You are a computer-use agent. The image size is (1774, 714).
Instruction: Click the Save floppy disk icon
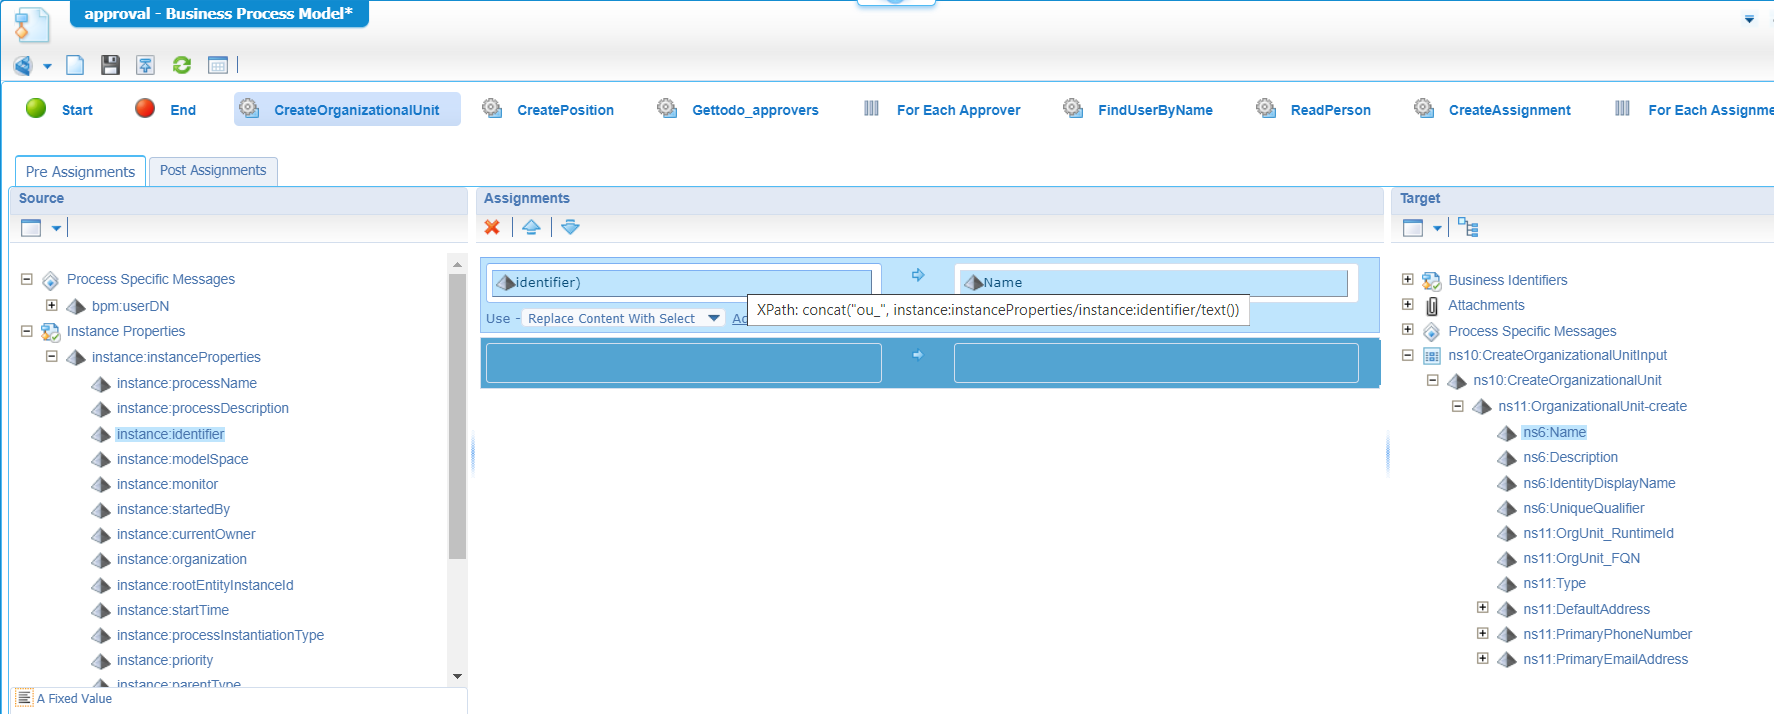pyautogui.click(x=110, y=65)
